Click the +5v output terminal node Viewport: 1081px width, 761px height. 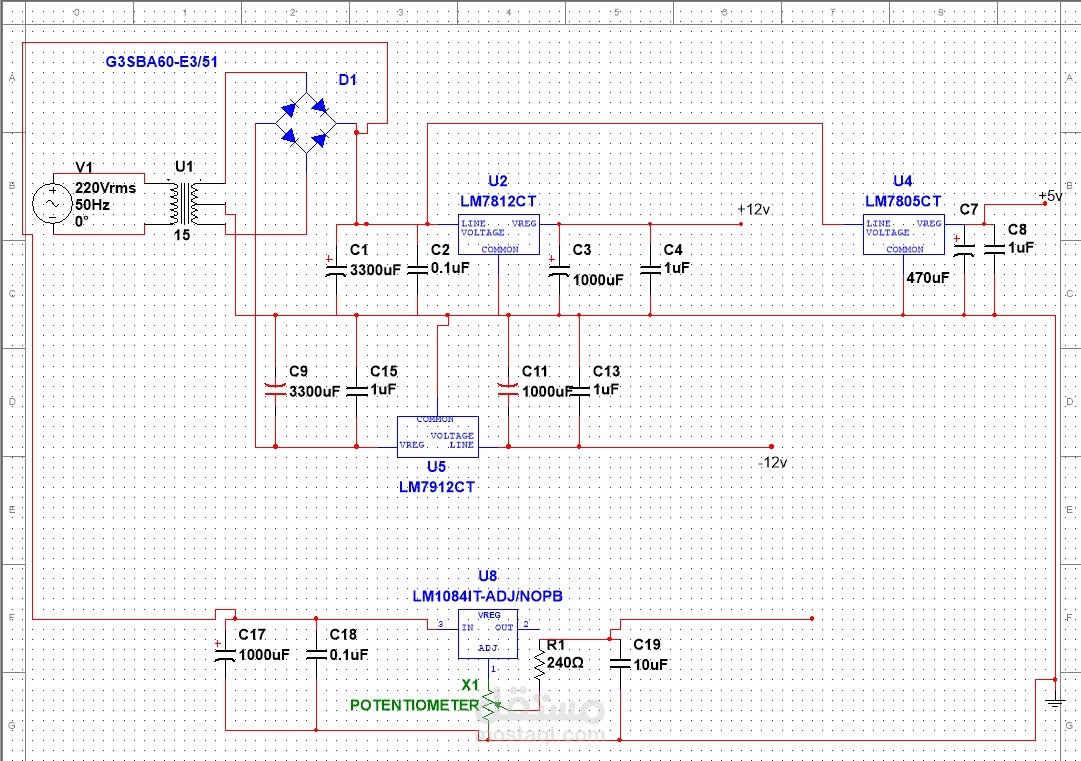coord(1045,203)
